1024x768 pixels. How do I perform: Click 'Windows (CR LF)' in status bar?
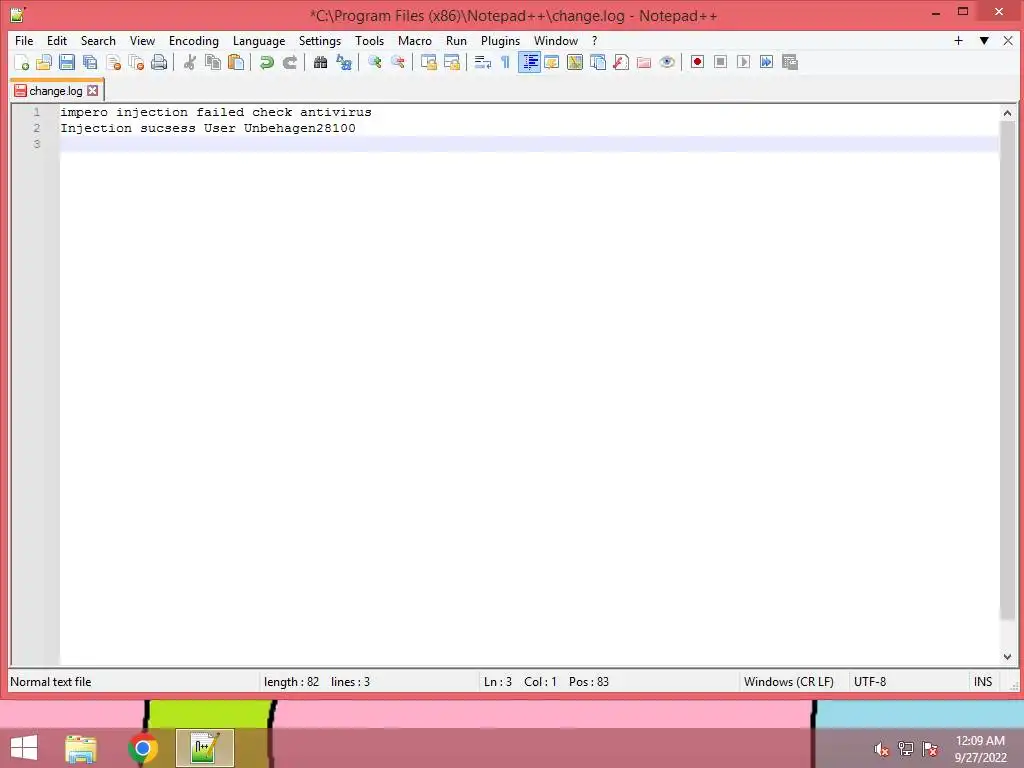click(788, 682)
